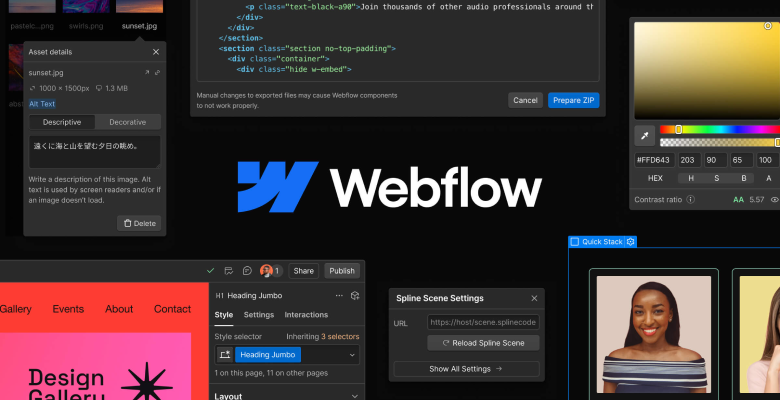Click the H1 Heading Jumbo element label
780x400 pixels.
click(x=249, y=296)
